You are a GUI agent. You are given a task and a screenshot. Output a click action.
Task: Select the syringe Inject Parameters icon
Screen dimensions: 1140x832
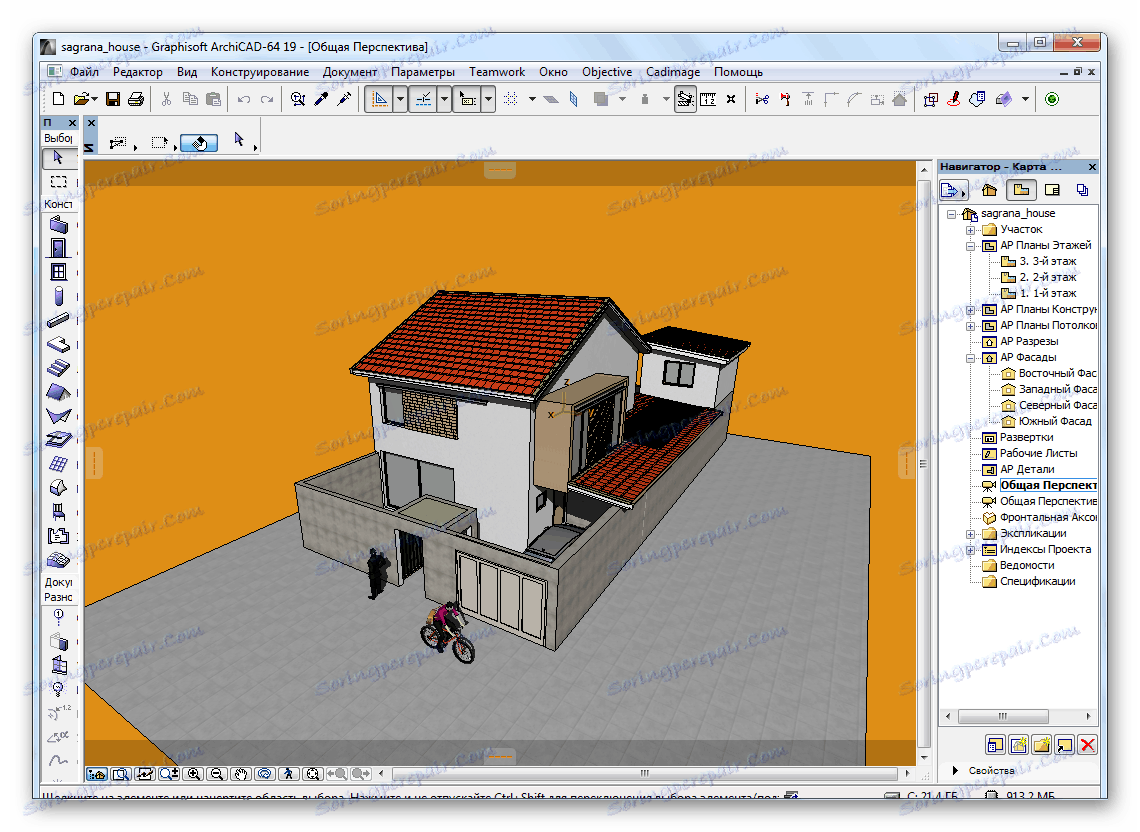(x=344, y=99)
